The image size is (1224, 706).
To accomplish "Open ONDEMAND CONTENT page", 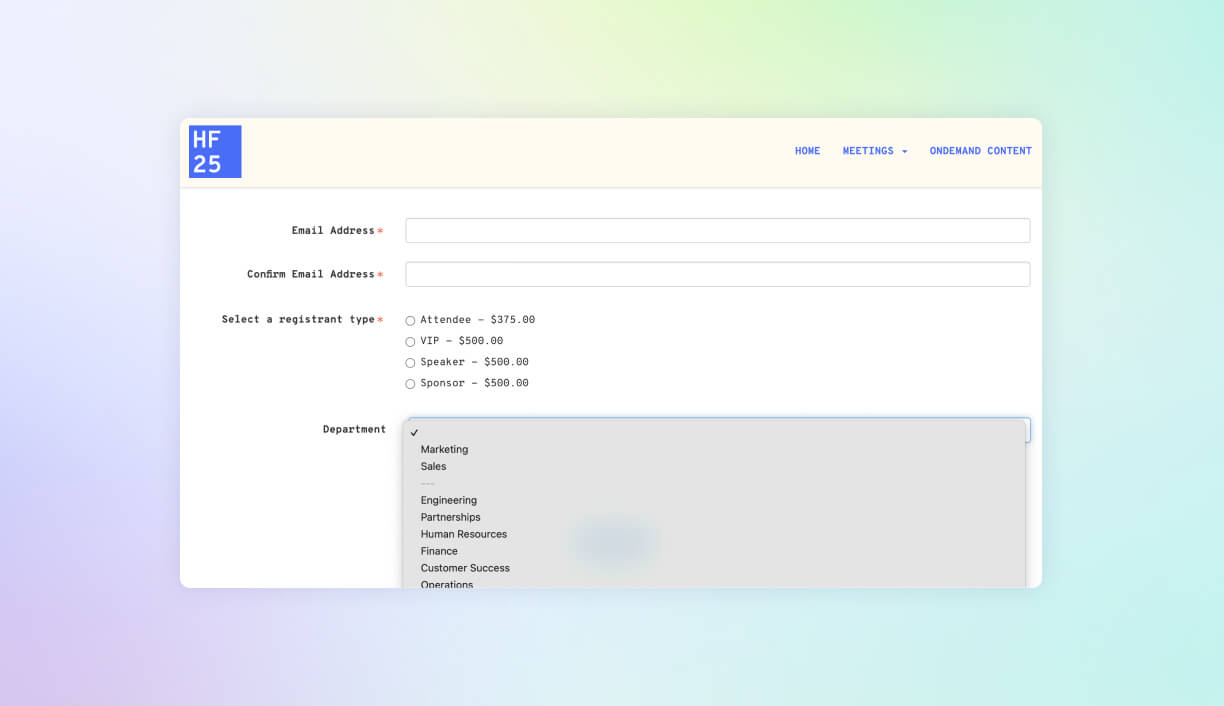I will coord(980,151).
